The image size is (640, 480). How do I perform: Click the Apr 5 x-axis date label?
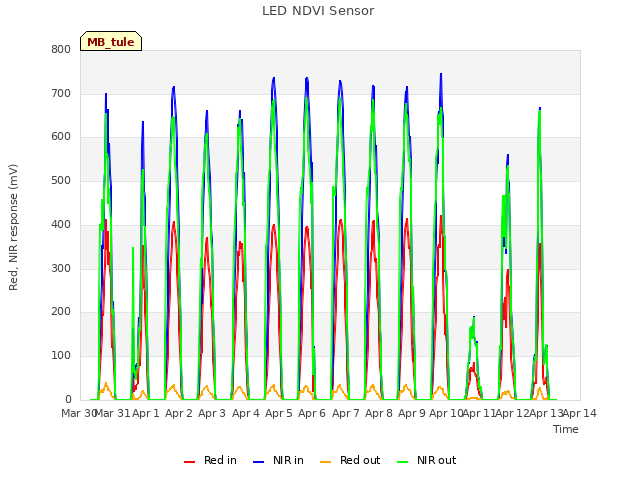coord(279,413)
